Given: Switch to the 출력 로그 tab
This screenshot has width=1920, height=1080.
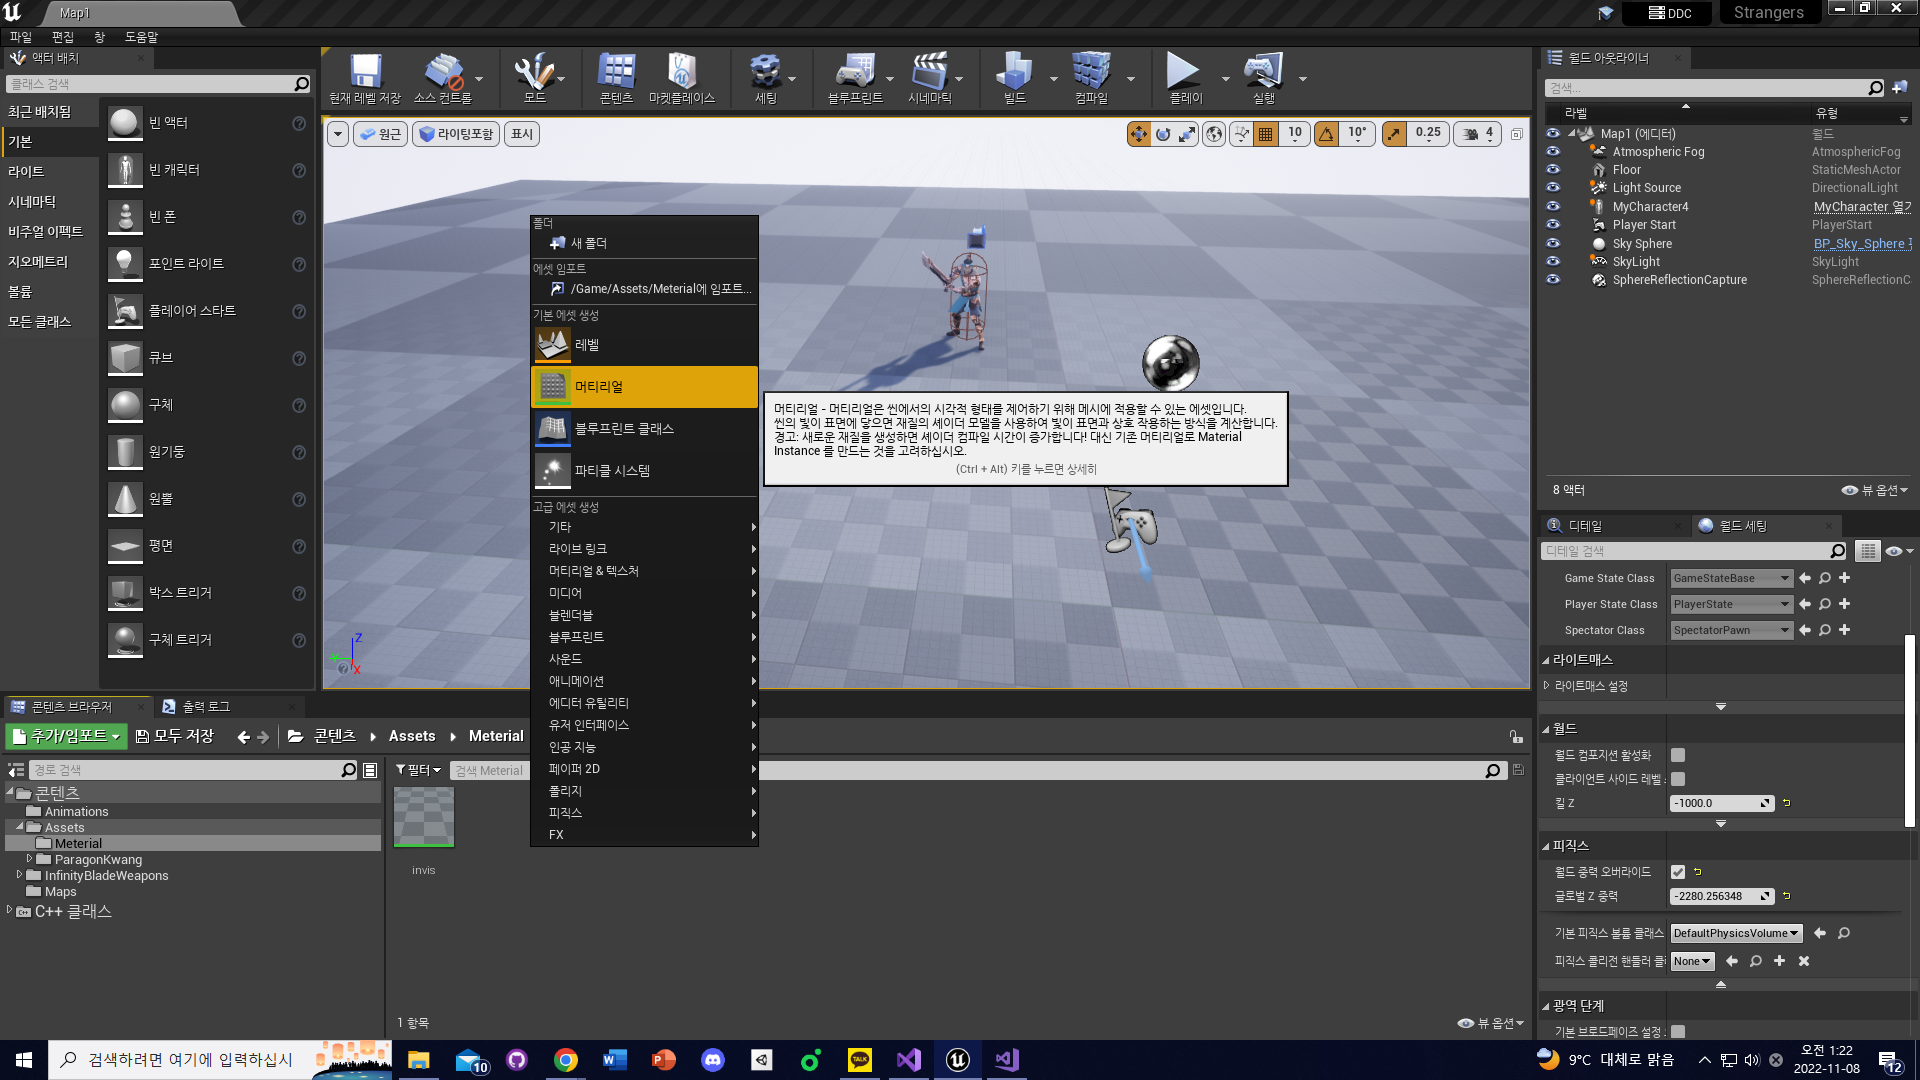Looking at the screenshot, I should (206, 707).
